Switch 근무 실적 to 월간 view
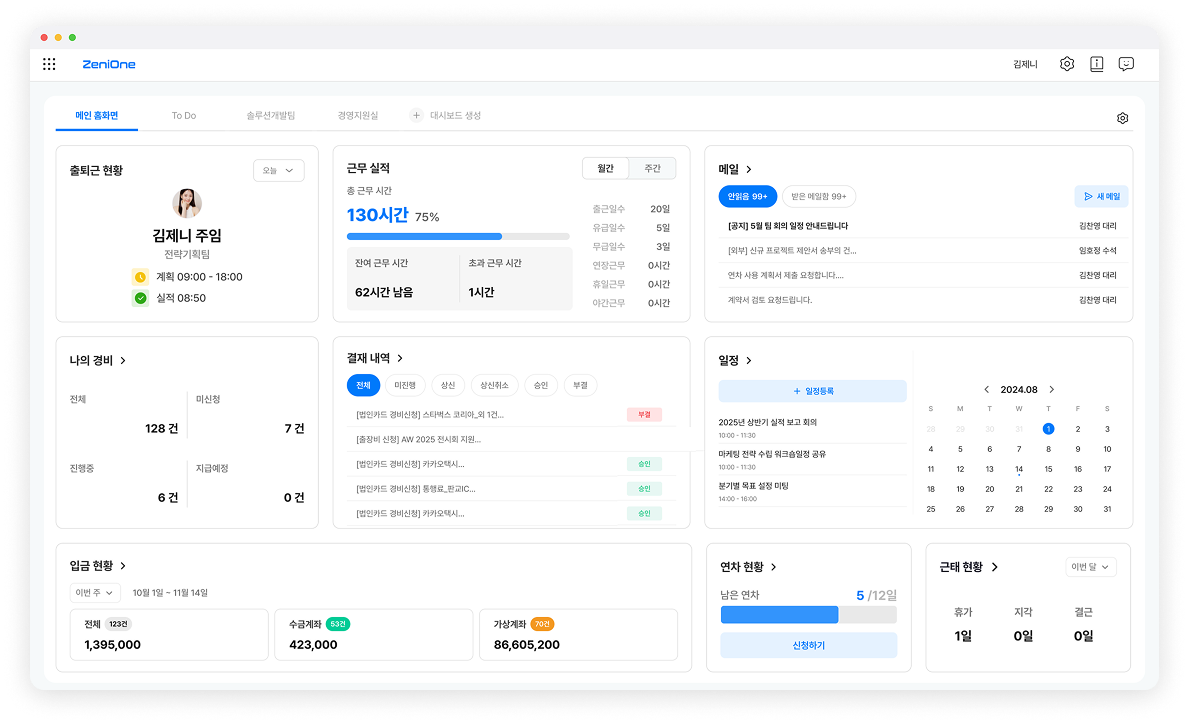Viewport: 1189px width, 724px height. point(606,169)
